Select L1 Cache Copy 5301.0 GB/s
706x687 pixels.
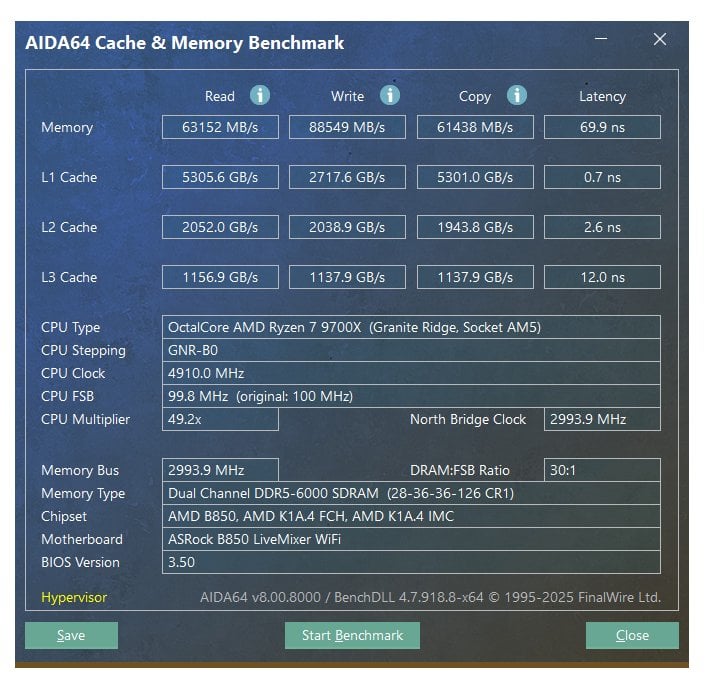475,177
